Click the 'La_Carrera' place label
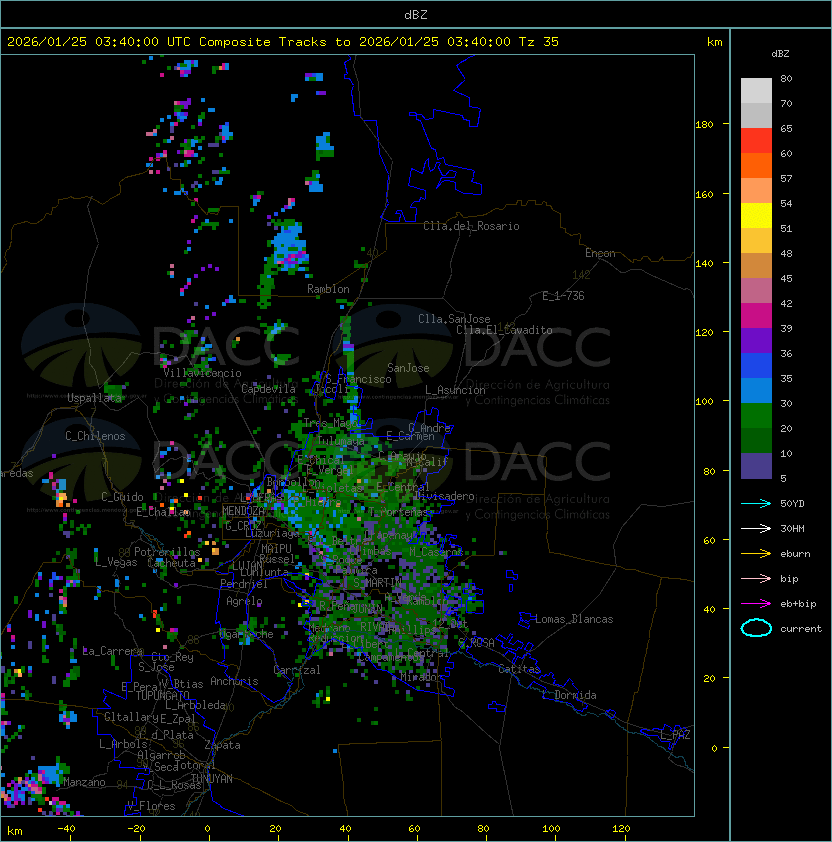832x842 pixels. [x=112, y=651]
